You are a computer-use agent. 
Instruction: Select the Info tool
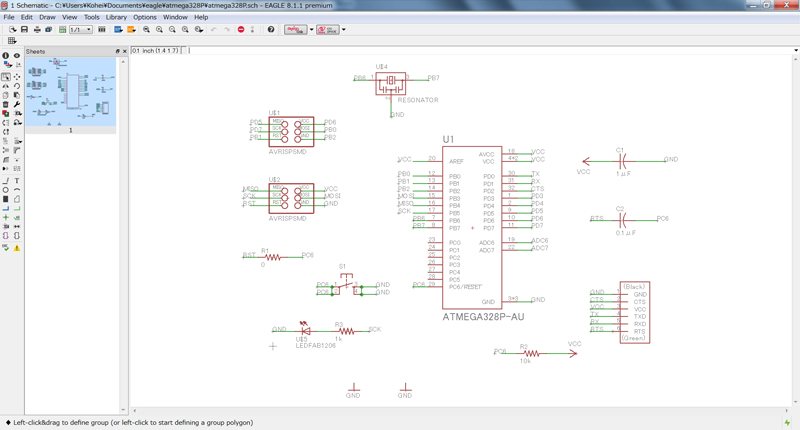pos(6,56)
